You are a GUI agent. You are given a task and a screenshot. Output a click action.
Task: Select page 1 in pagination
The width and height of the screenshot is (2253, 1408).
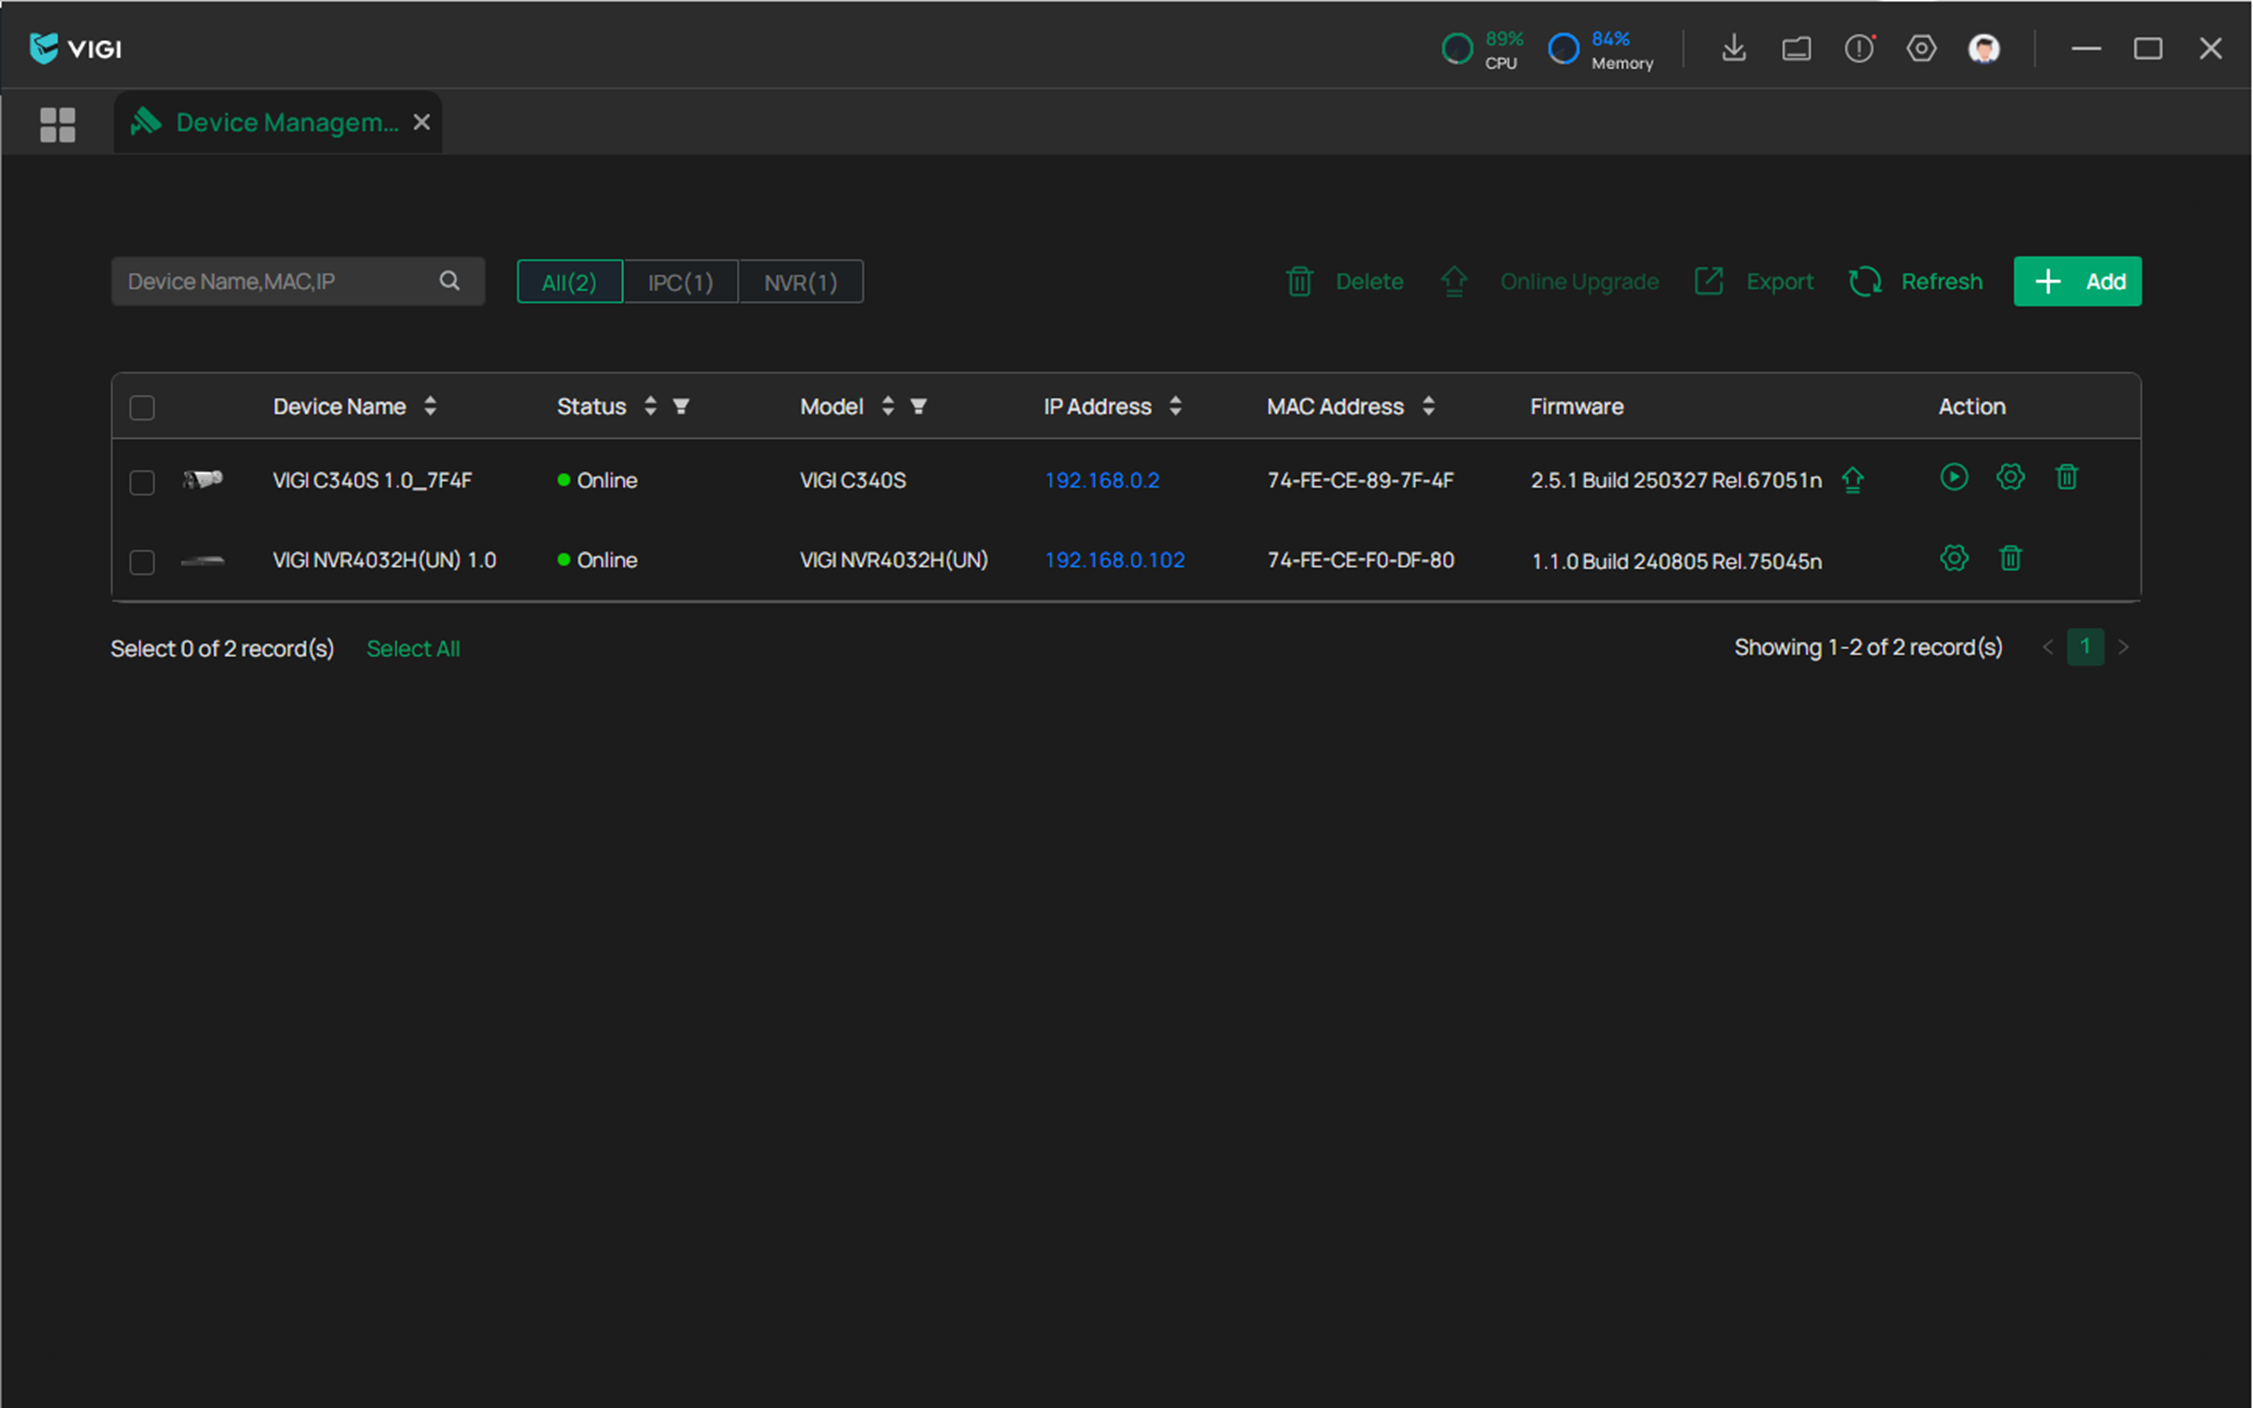click(2085, 647)
